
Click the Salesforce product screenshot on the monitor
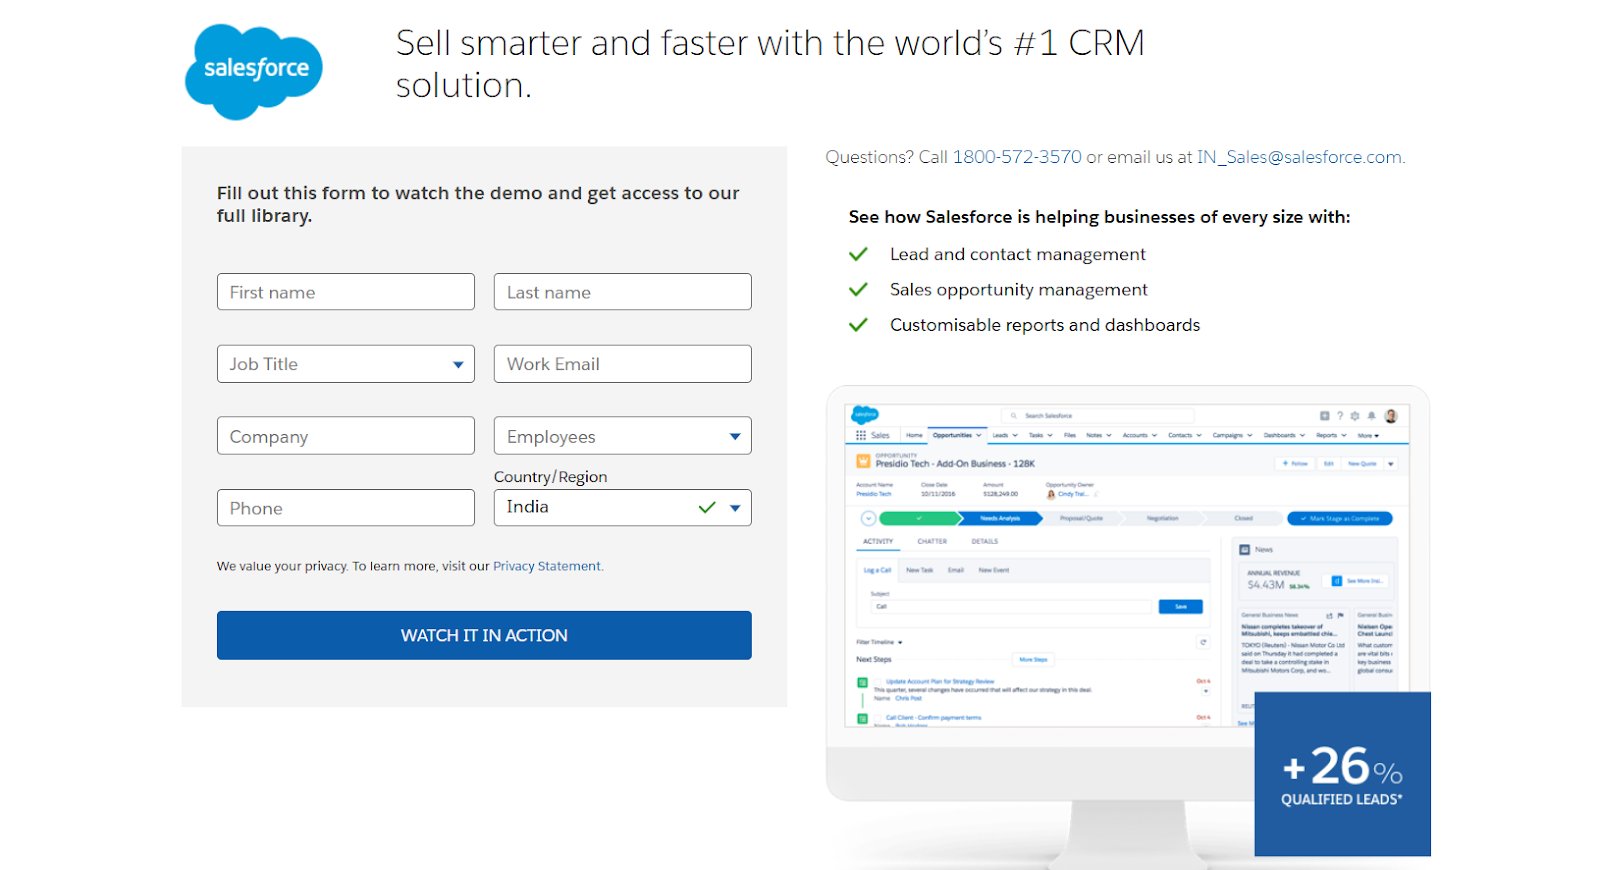[1127, 565]
